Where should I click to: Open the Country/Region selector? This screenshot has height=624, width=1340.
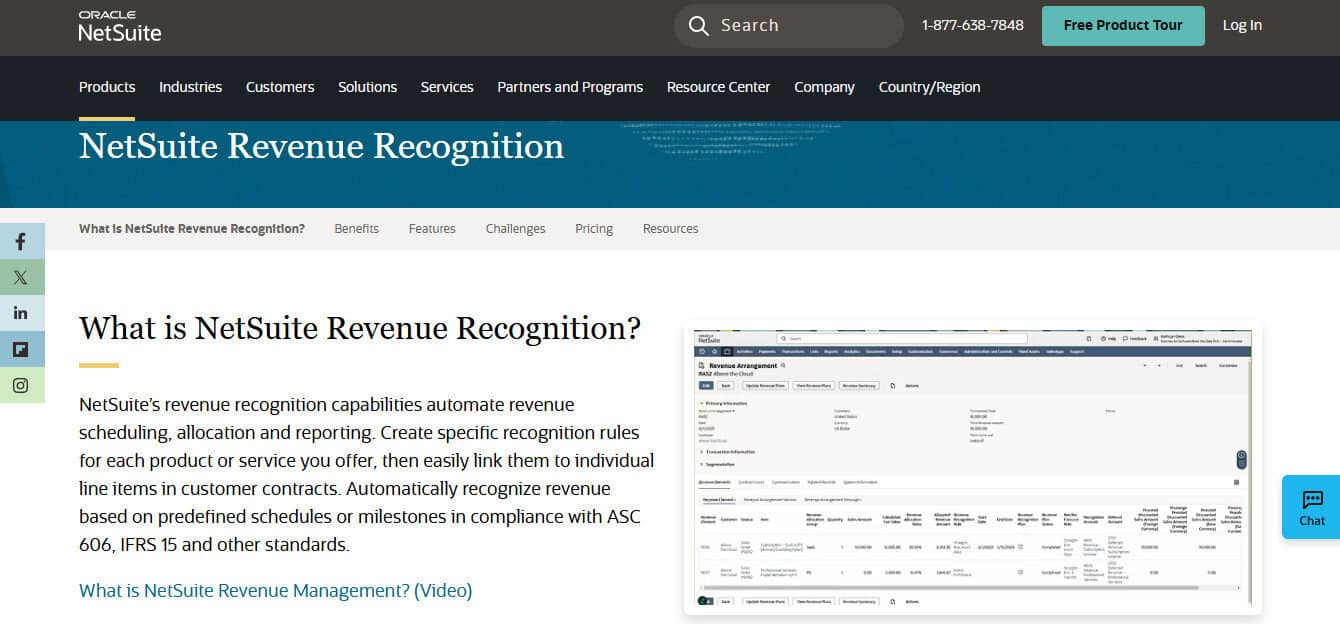pyautogui.click(x=928, y=87)
